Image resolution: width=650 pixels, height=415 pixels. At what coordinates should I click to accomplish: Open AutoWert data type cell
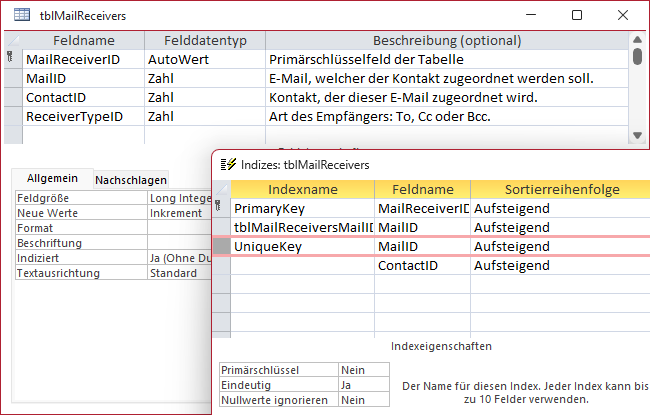click(x=205, y=60)
